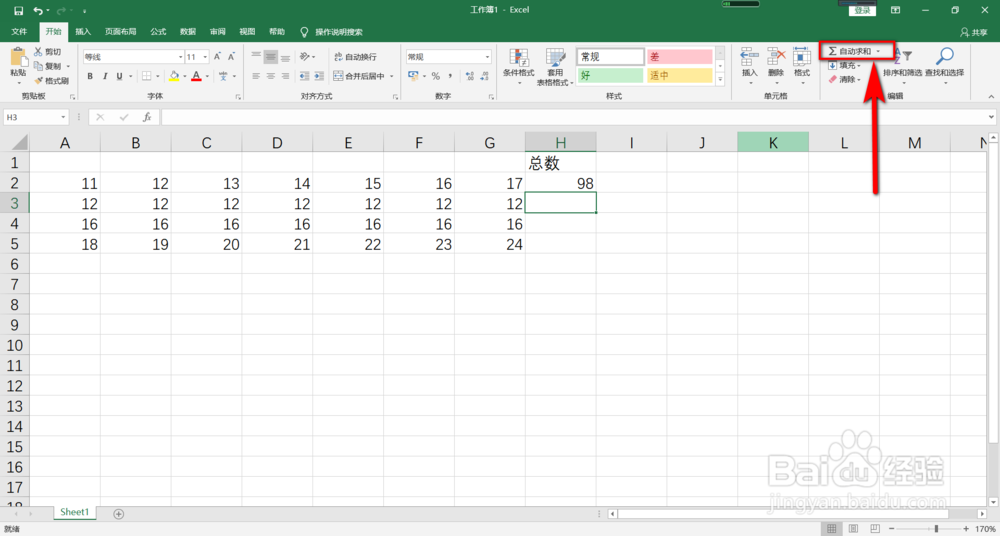
Task: Click in the formula bar input
Action: pos(572,117)
